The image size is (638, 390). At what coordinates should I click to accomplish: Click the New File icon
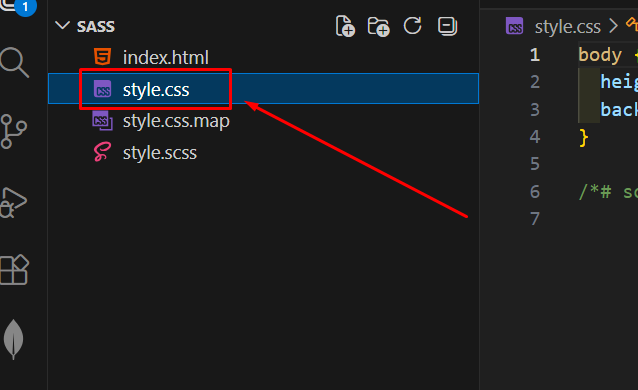(345, 26)
